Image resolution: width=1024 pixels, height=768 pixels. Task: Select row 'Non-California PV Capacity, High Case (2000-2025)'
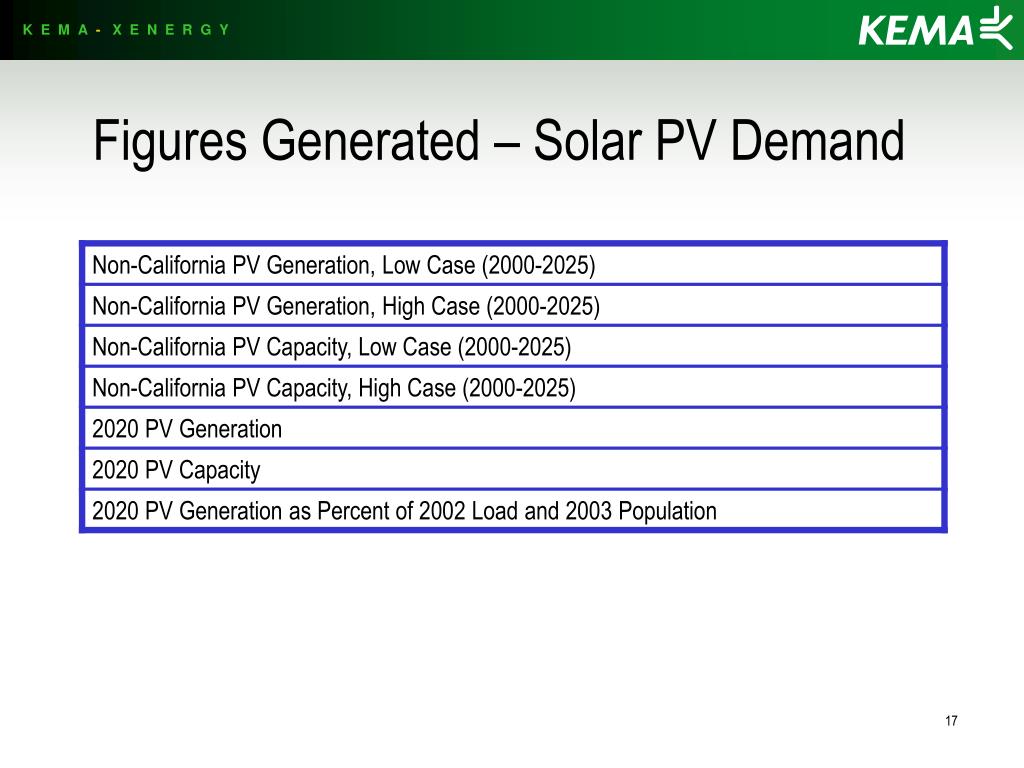coord(513,388)
